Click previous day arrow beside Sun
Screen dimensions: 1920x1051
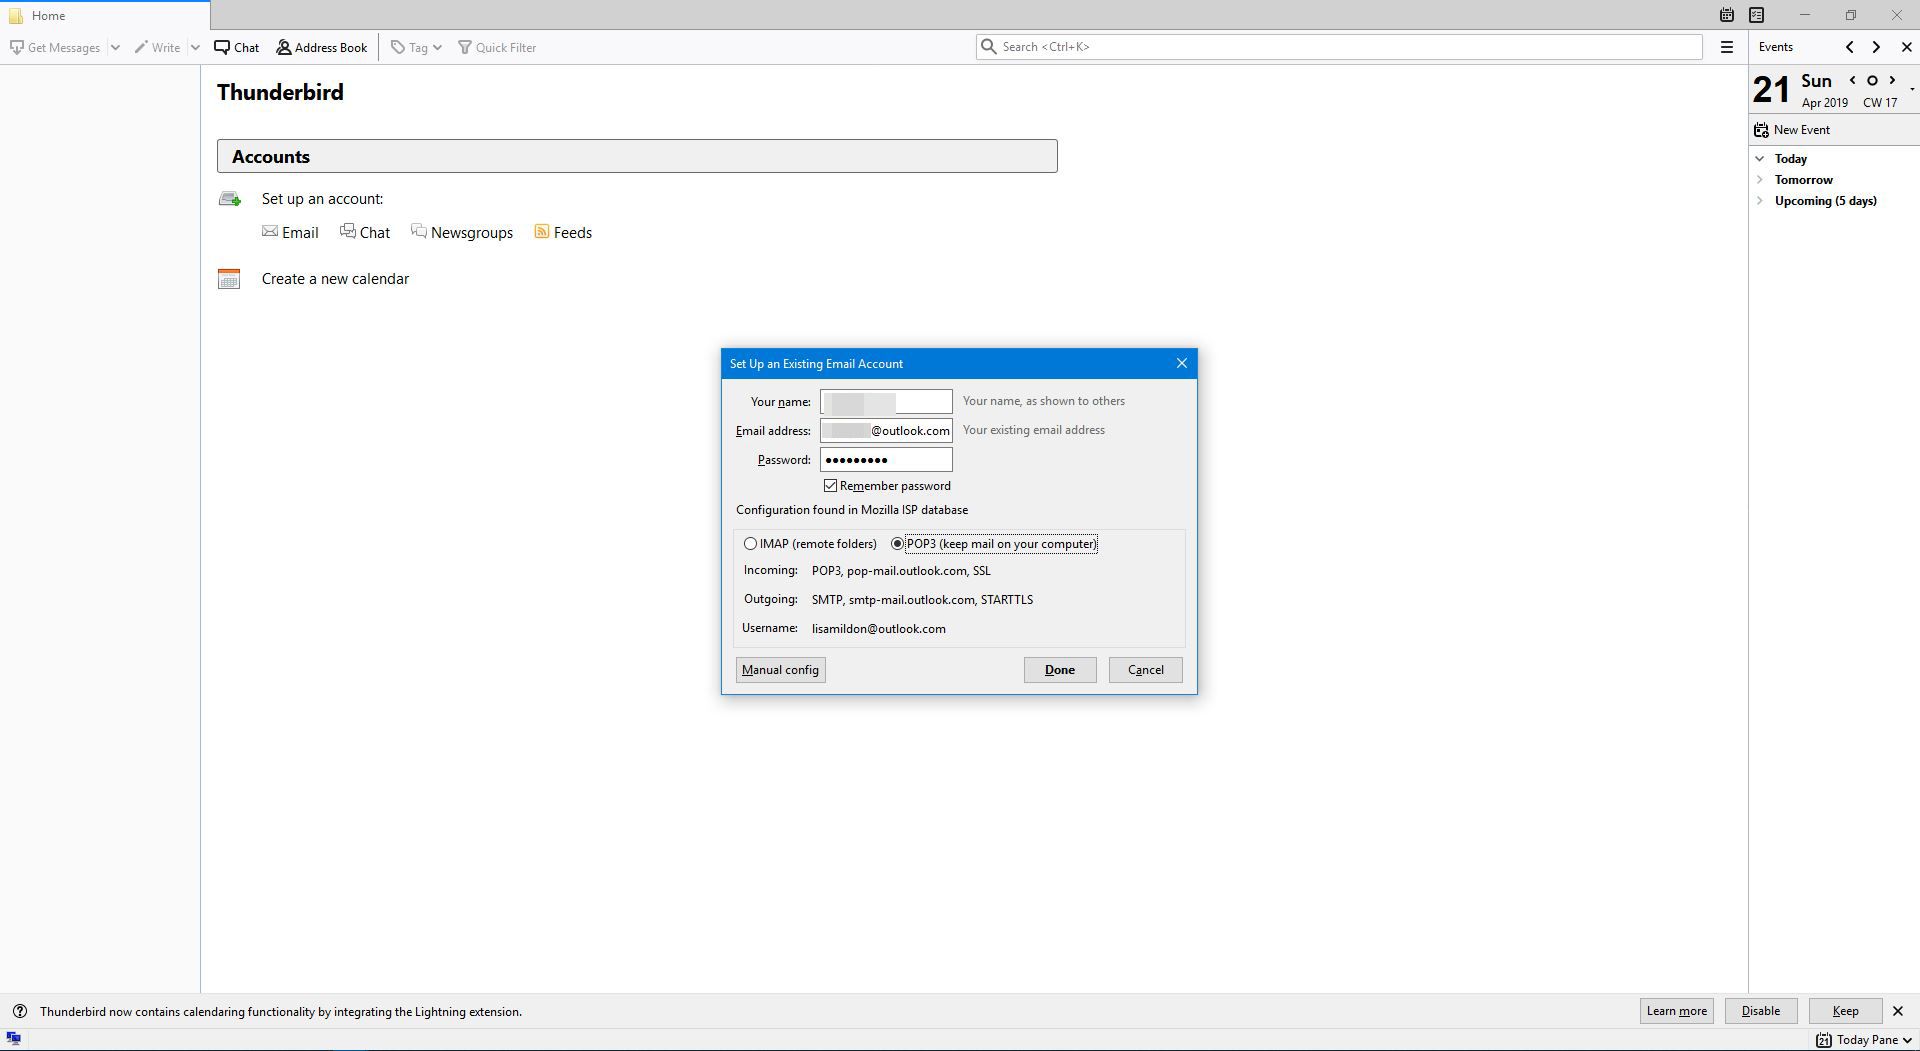pos(1852,81)
